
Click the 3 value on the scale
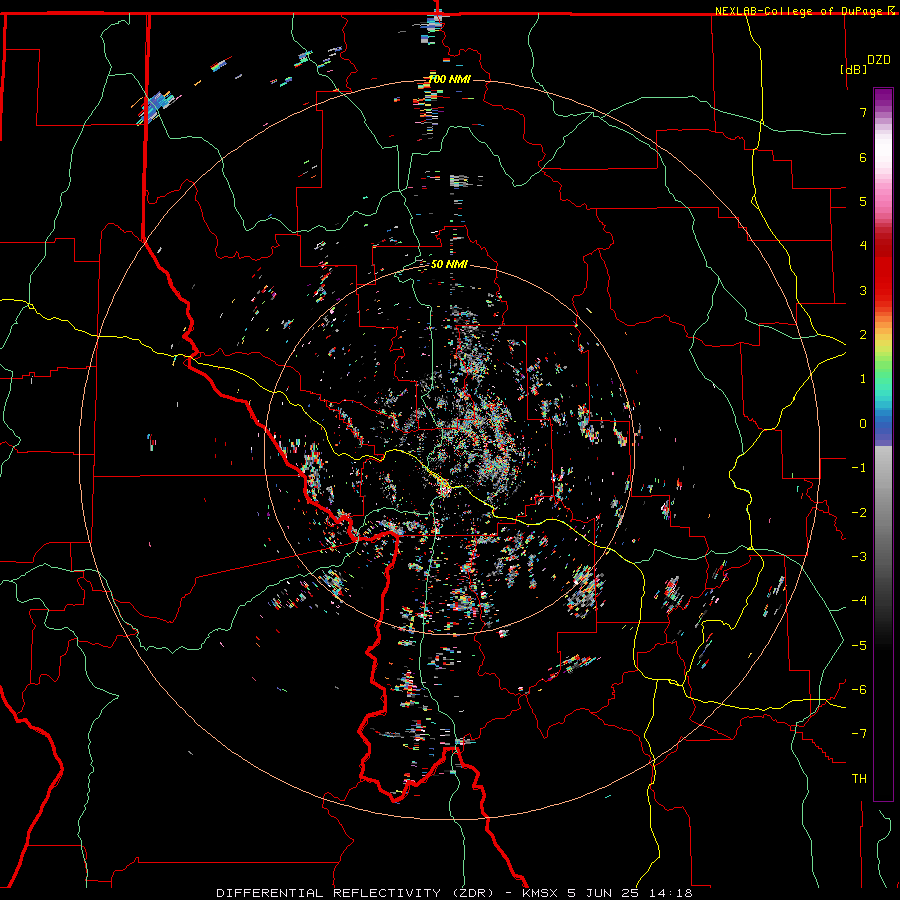863,290
